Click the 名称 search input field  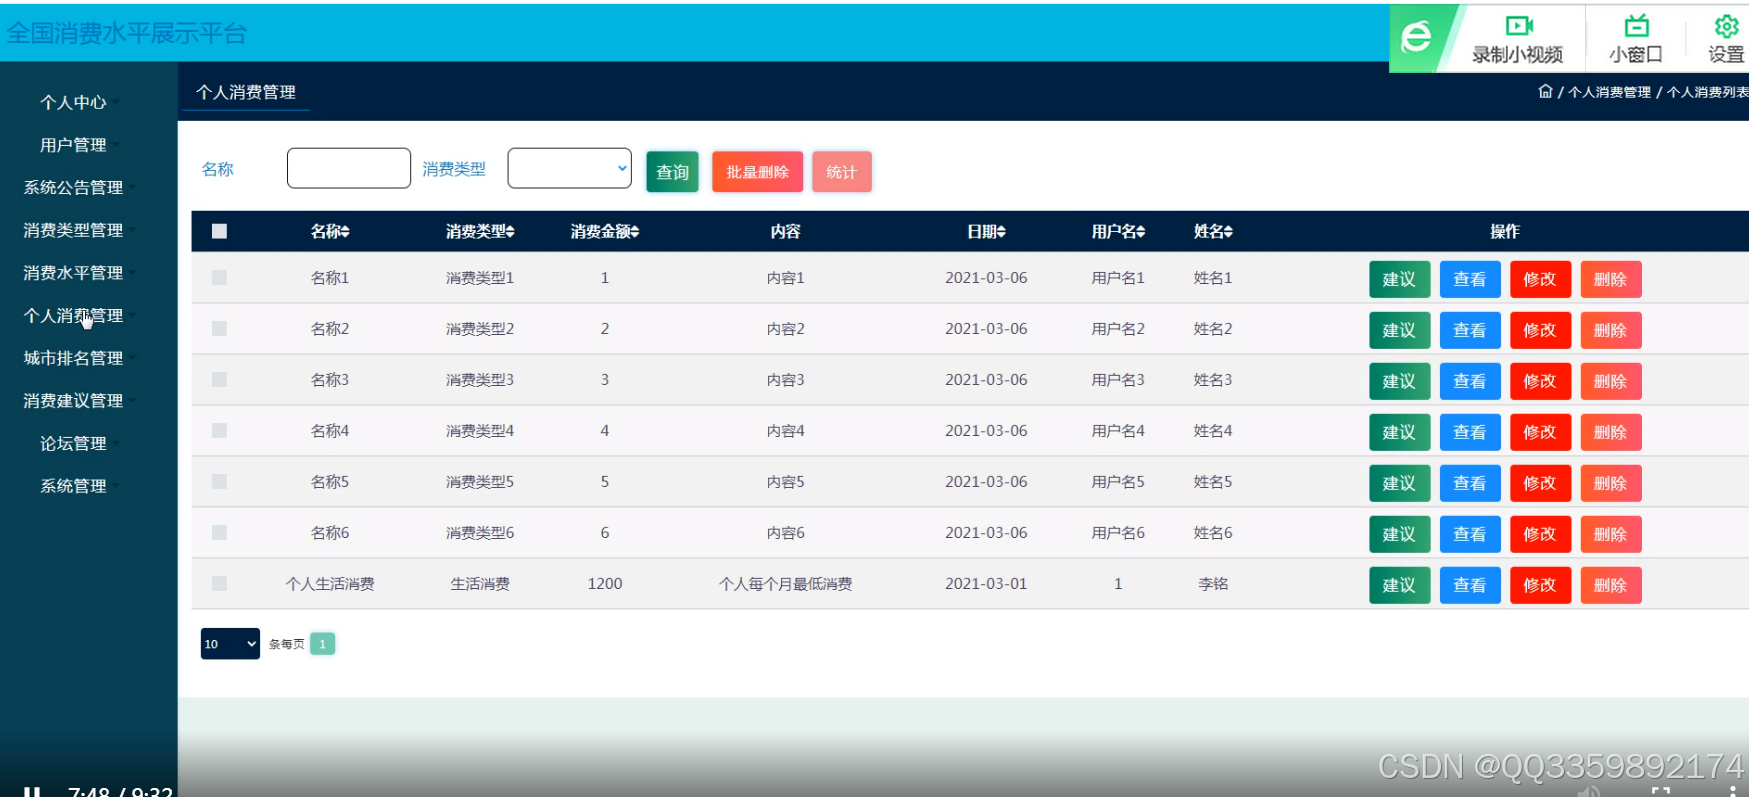pyautogui.click(x=349, y=168)
